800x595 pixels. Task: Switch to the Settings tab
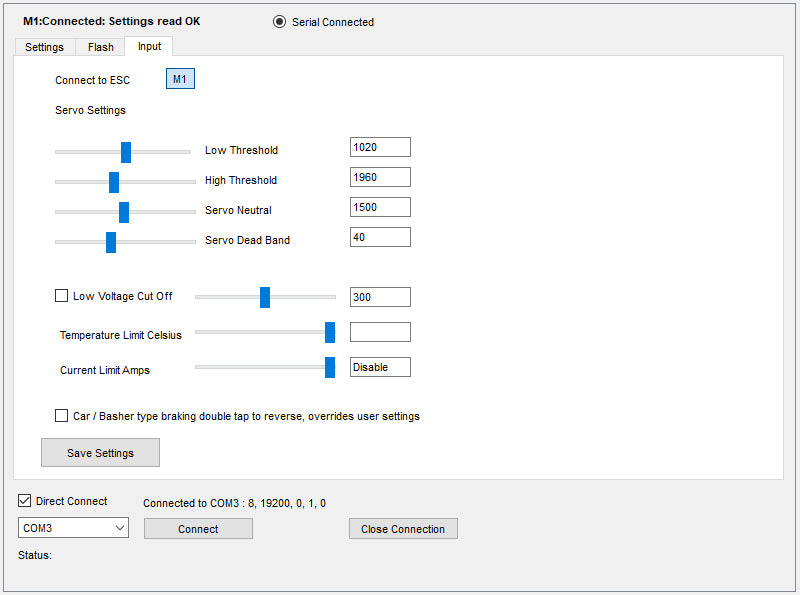pyautogui.click(x=44, y=47)
